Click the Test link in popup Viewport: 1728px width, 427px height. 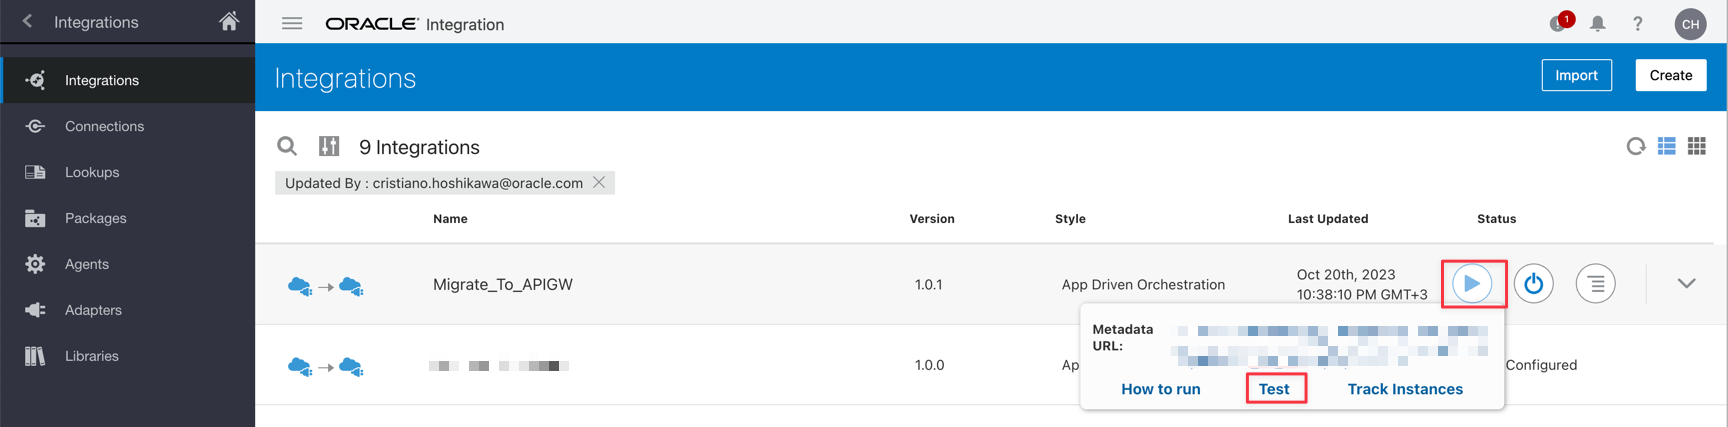[x=1274, y=389]
